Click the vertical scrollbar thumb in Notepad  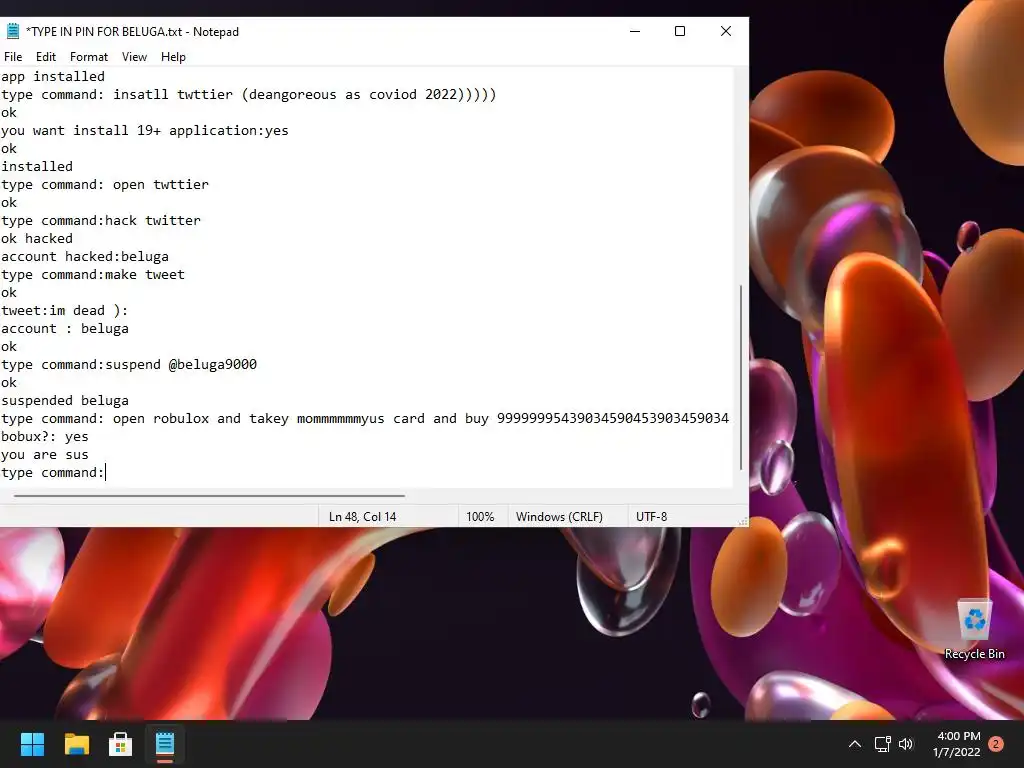click(x=741, y=377)
